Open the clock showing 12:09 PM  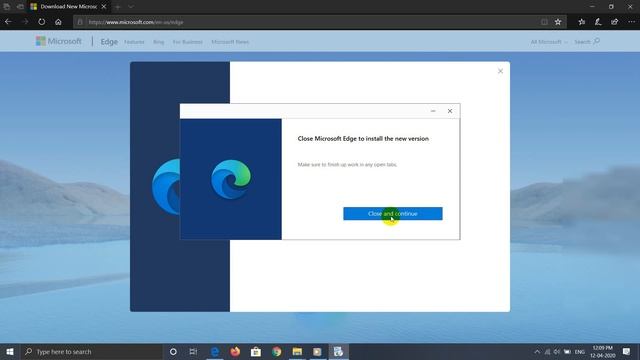(602, 352)
